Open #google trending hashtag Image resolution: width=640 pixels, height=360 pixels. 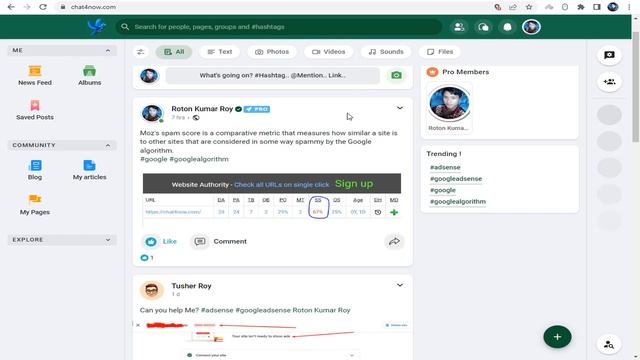[442, 190]
